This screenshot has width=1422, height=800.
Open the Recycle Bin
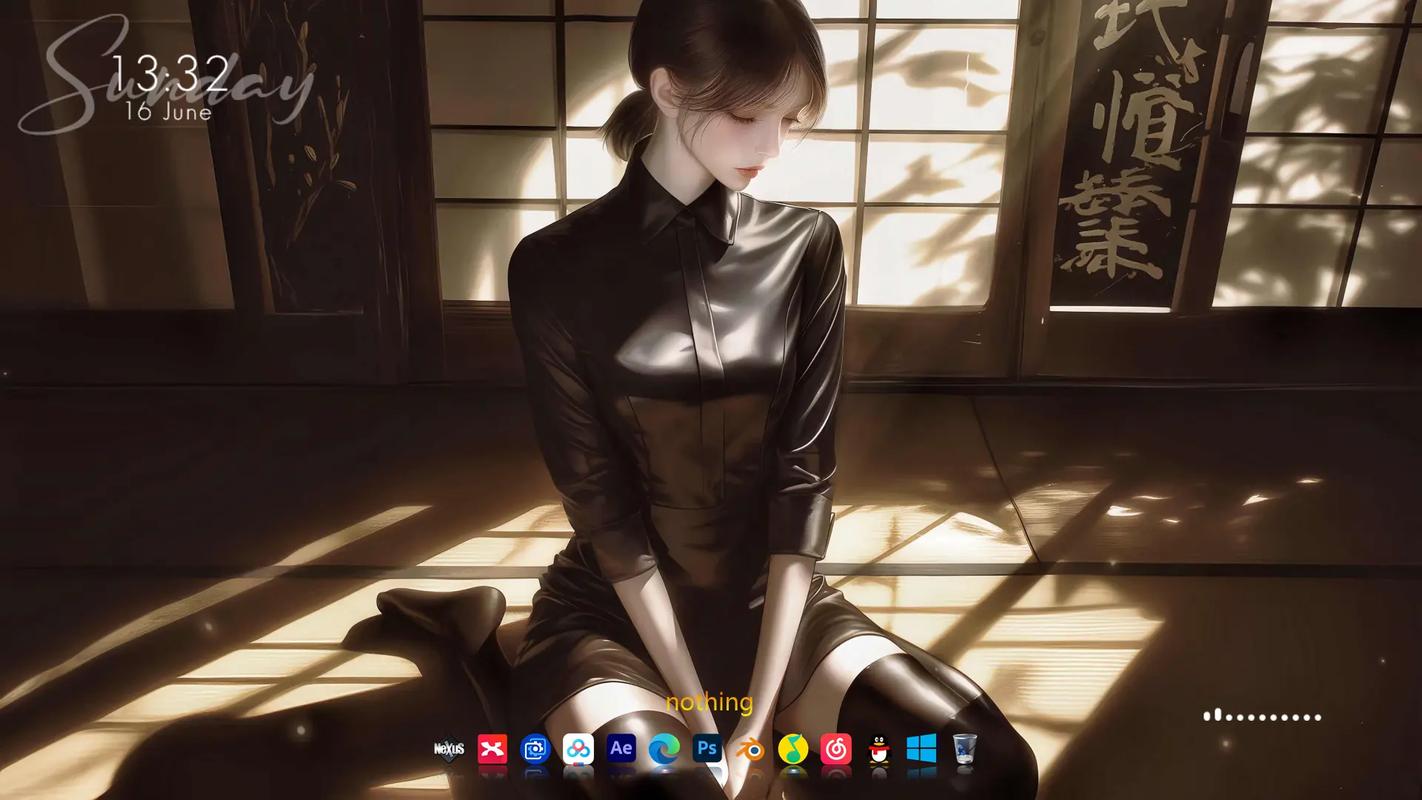[x=965, y=749]
